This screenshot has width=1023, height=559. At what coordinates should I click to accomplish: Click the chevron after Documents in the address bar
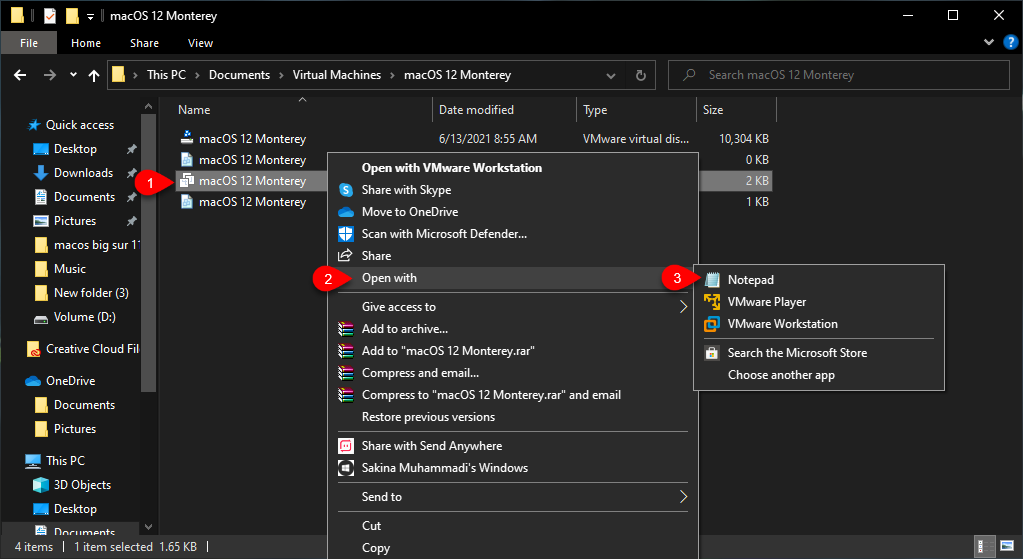pos(281,76)
